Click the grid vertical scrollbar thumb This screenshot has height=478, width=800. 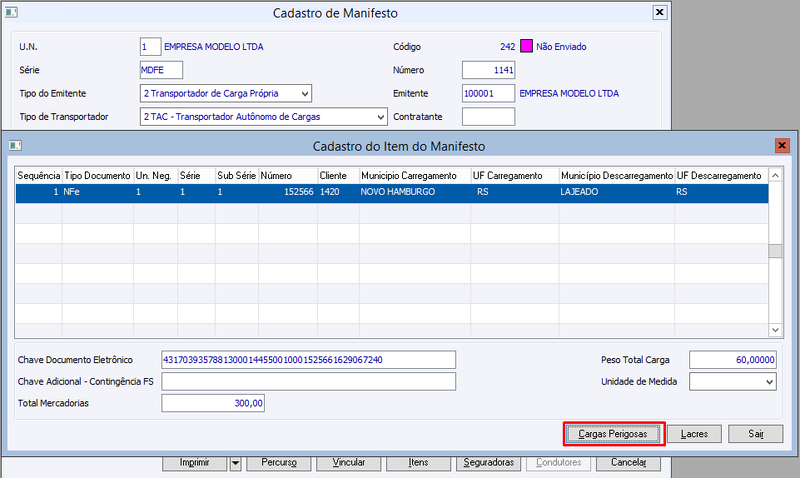pyautogui.click(x=775, y=251)
